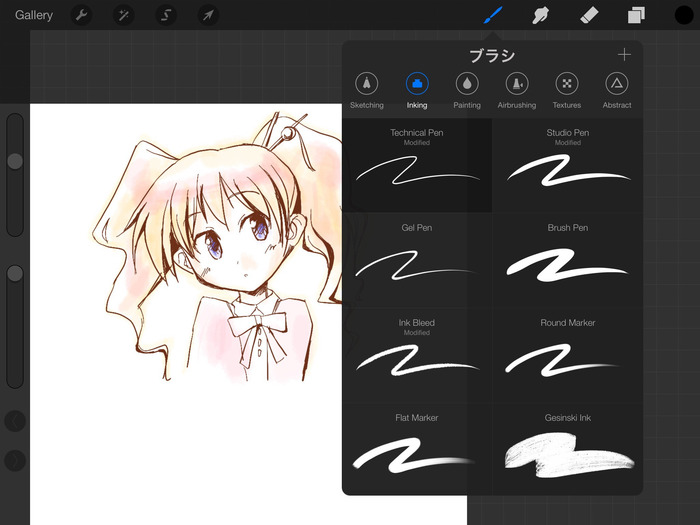Viewport: 700px width, 525px height.
Task: Switch to the Sketching brush set
Action: [367, 91]
